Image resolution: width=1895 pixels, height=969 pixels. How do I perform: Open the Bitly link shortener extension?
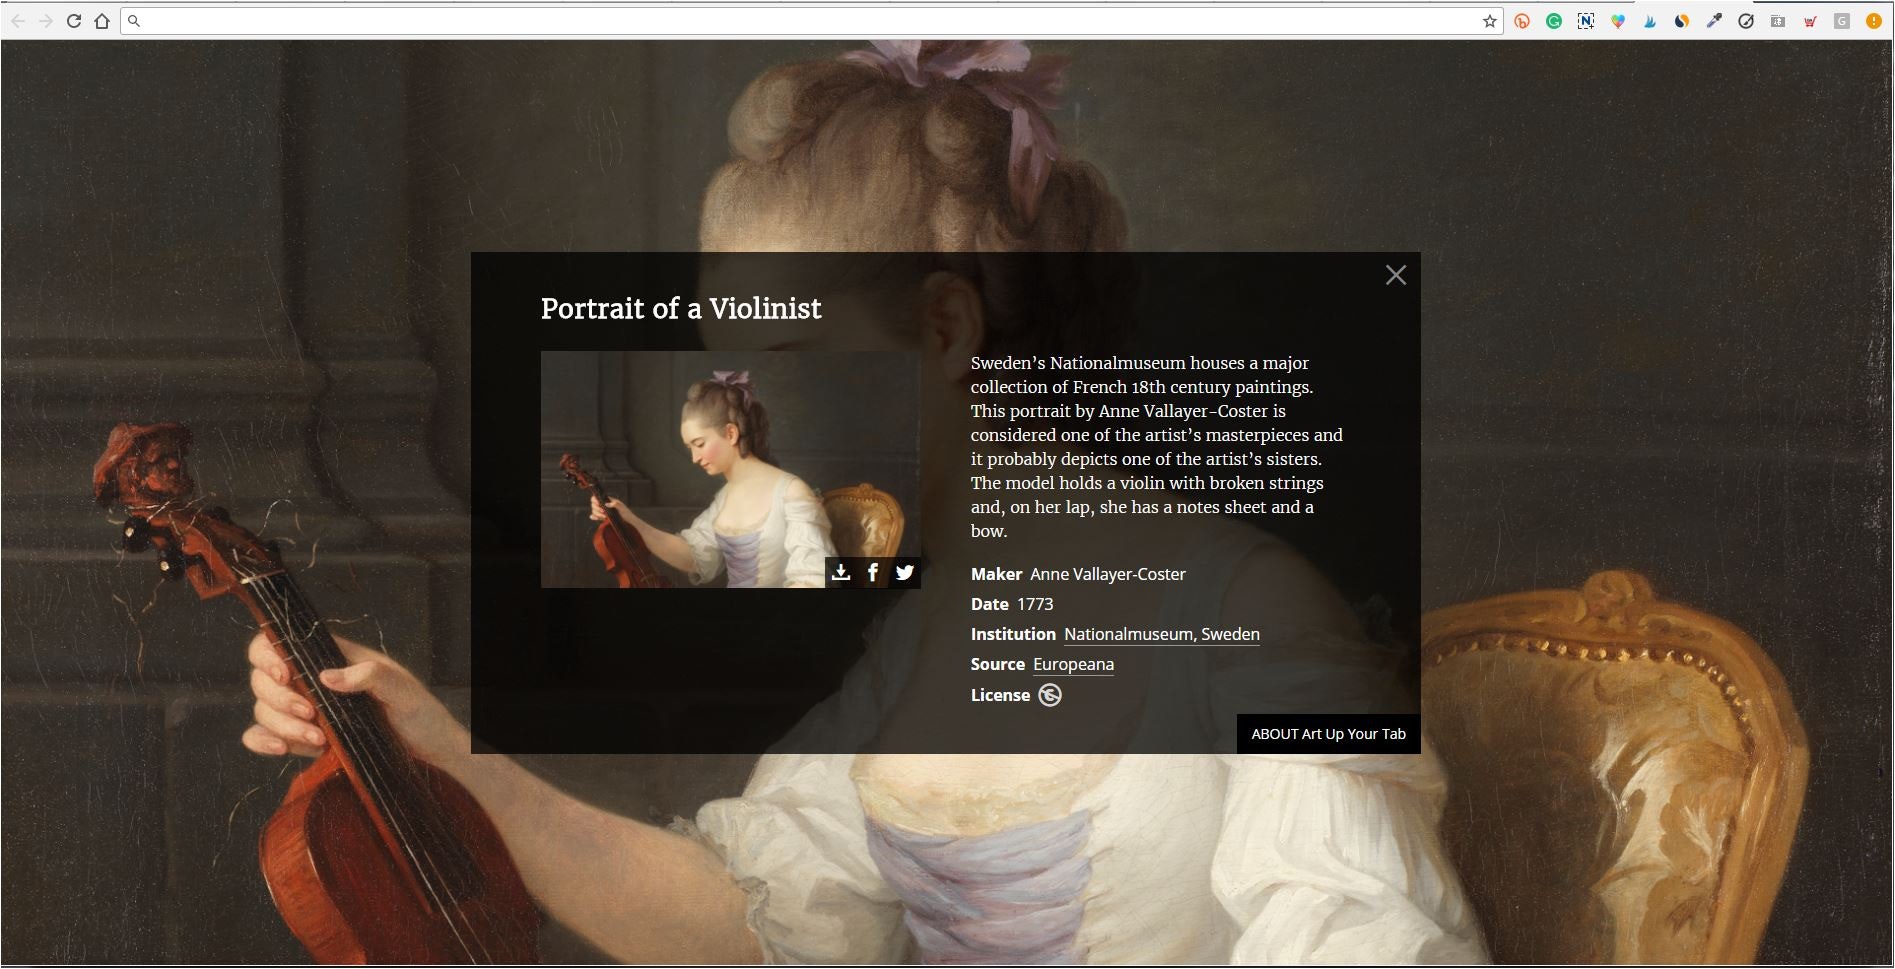pos(1521,20)
